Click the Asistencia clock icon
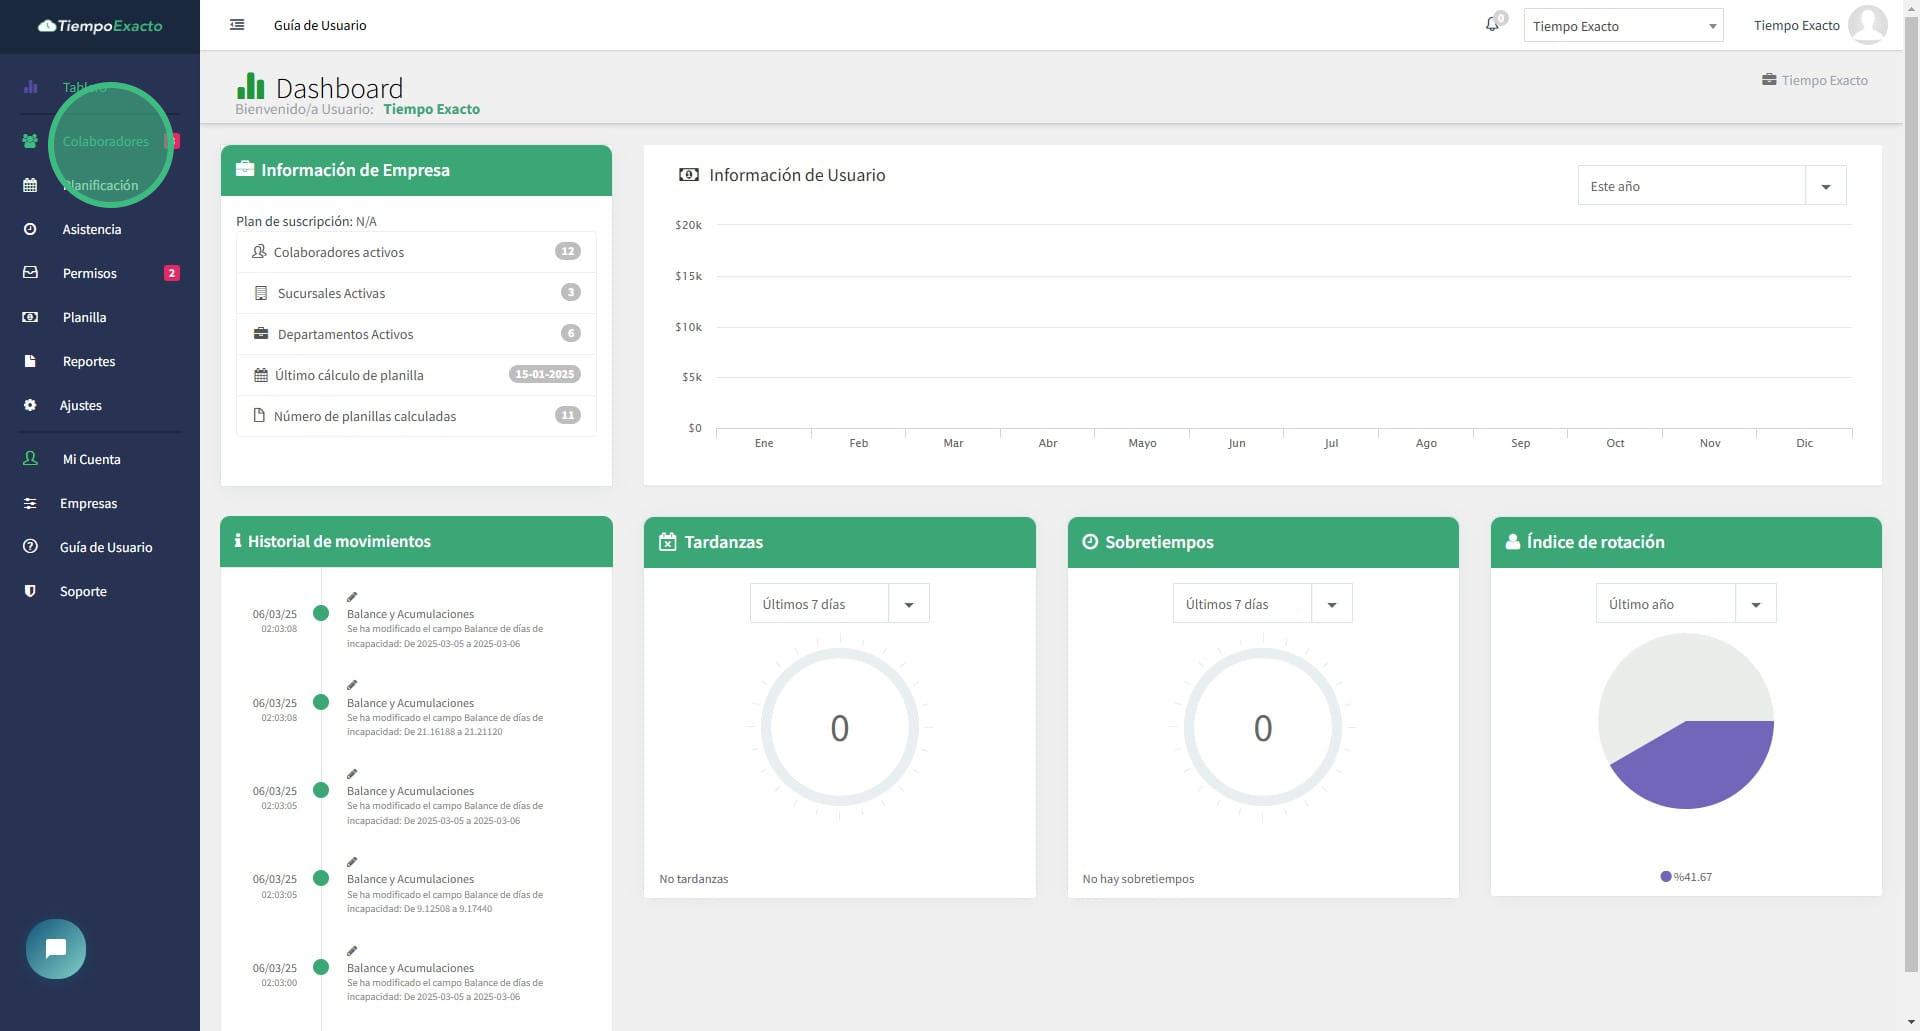This screenshot has height=1031, width=1920. point(30,229)
